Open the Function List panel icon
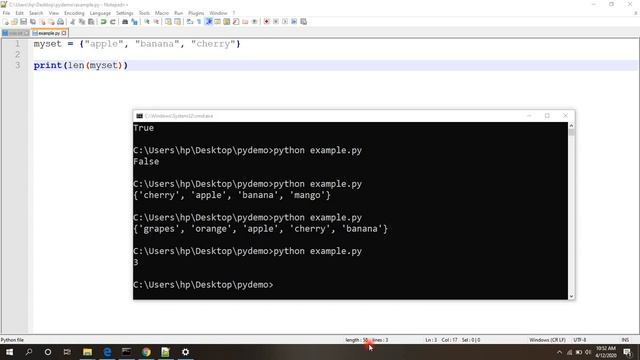 pos(236,22)
